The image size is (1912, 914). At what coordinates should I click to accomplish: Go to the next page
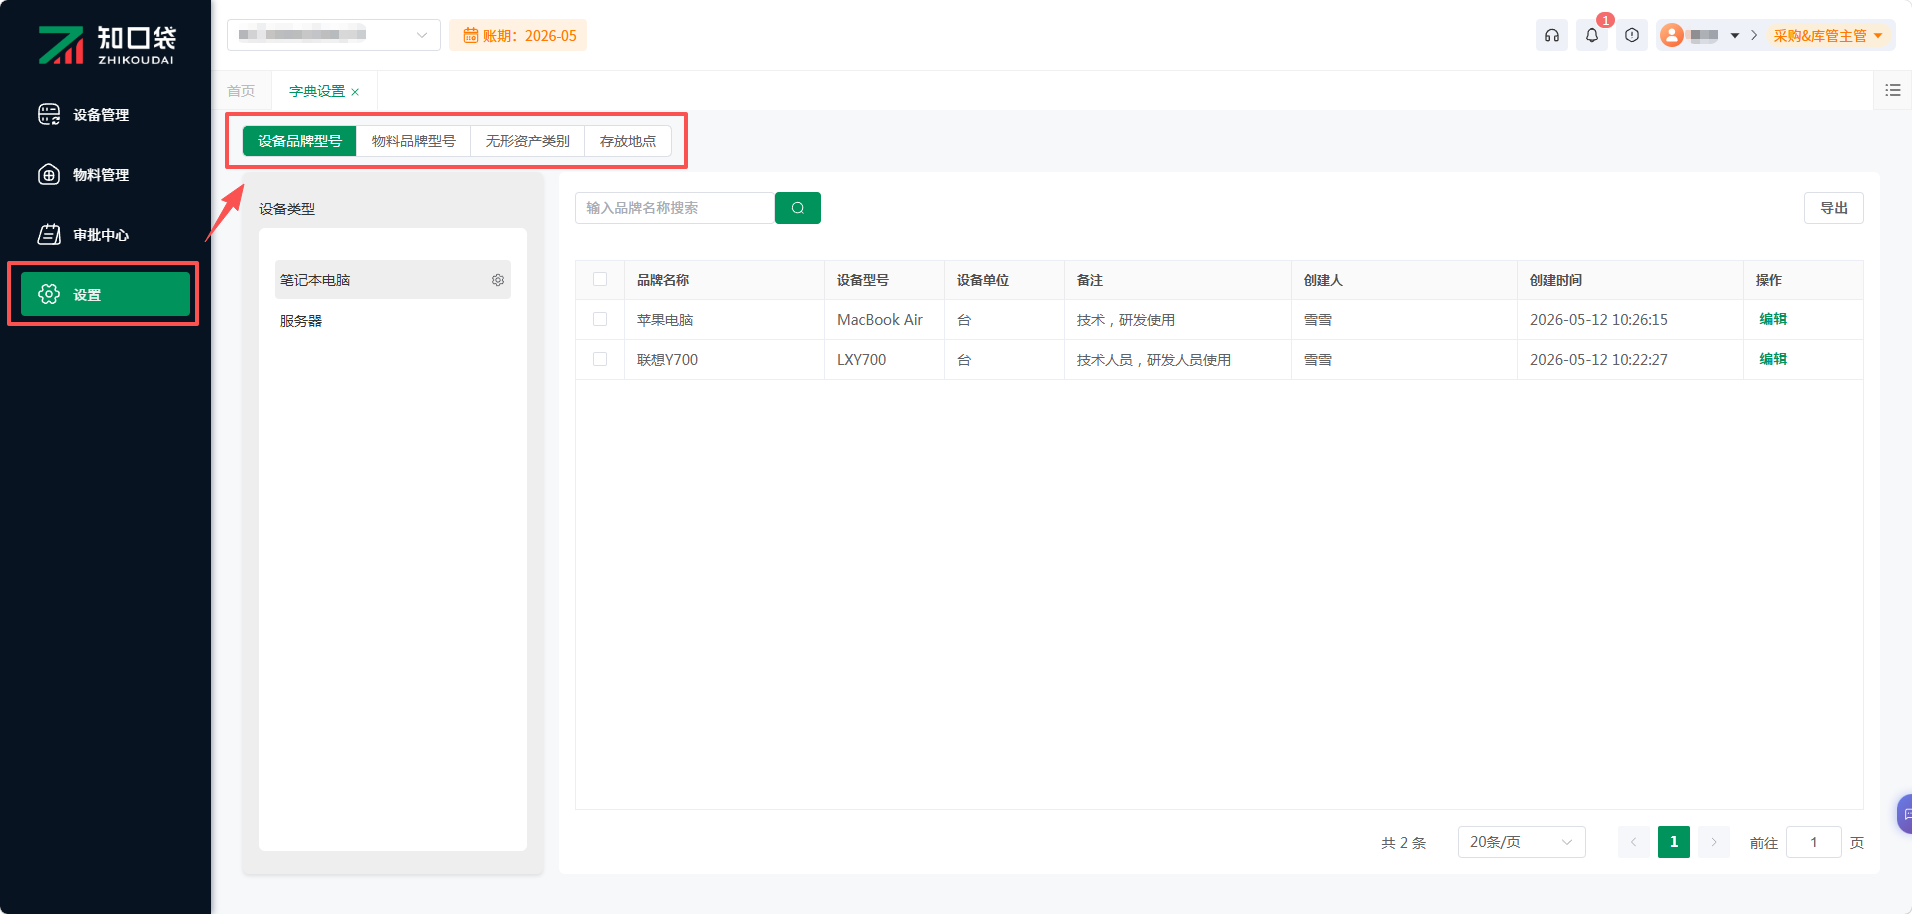coord(1714,842)
